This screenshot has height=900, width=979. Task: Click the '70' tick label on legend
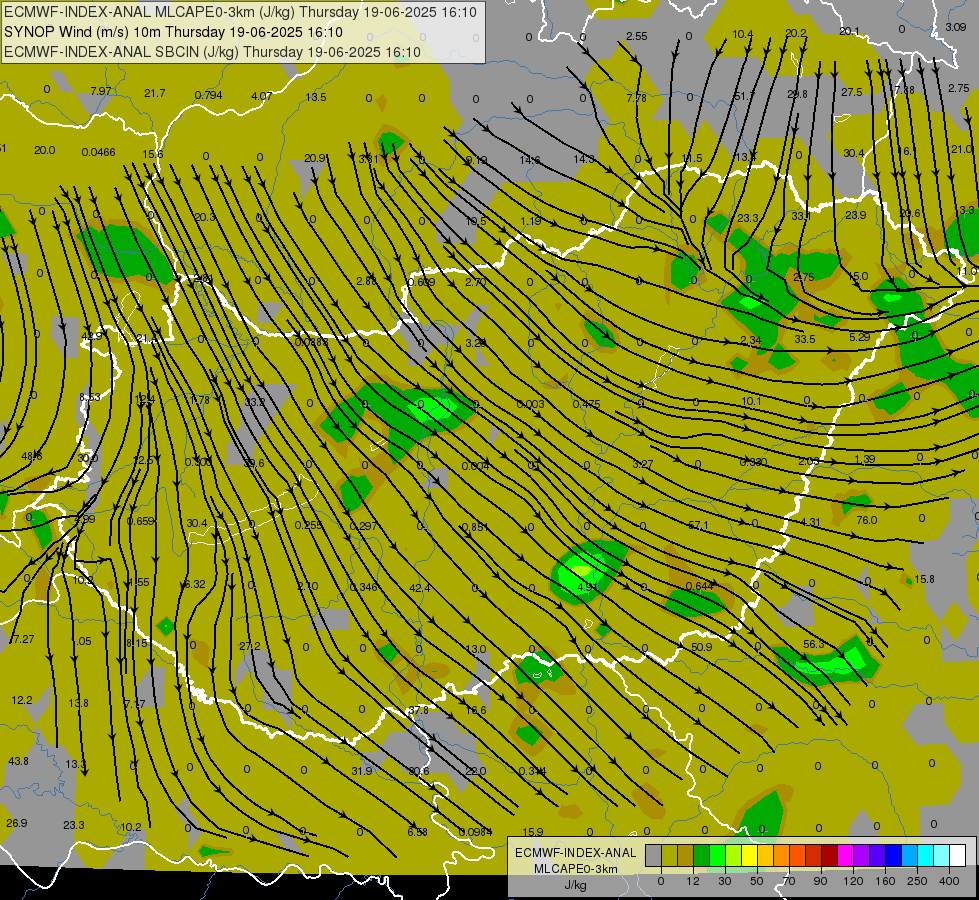pyautogui.click(x=789, y=881)
